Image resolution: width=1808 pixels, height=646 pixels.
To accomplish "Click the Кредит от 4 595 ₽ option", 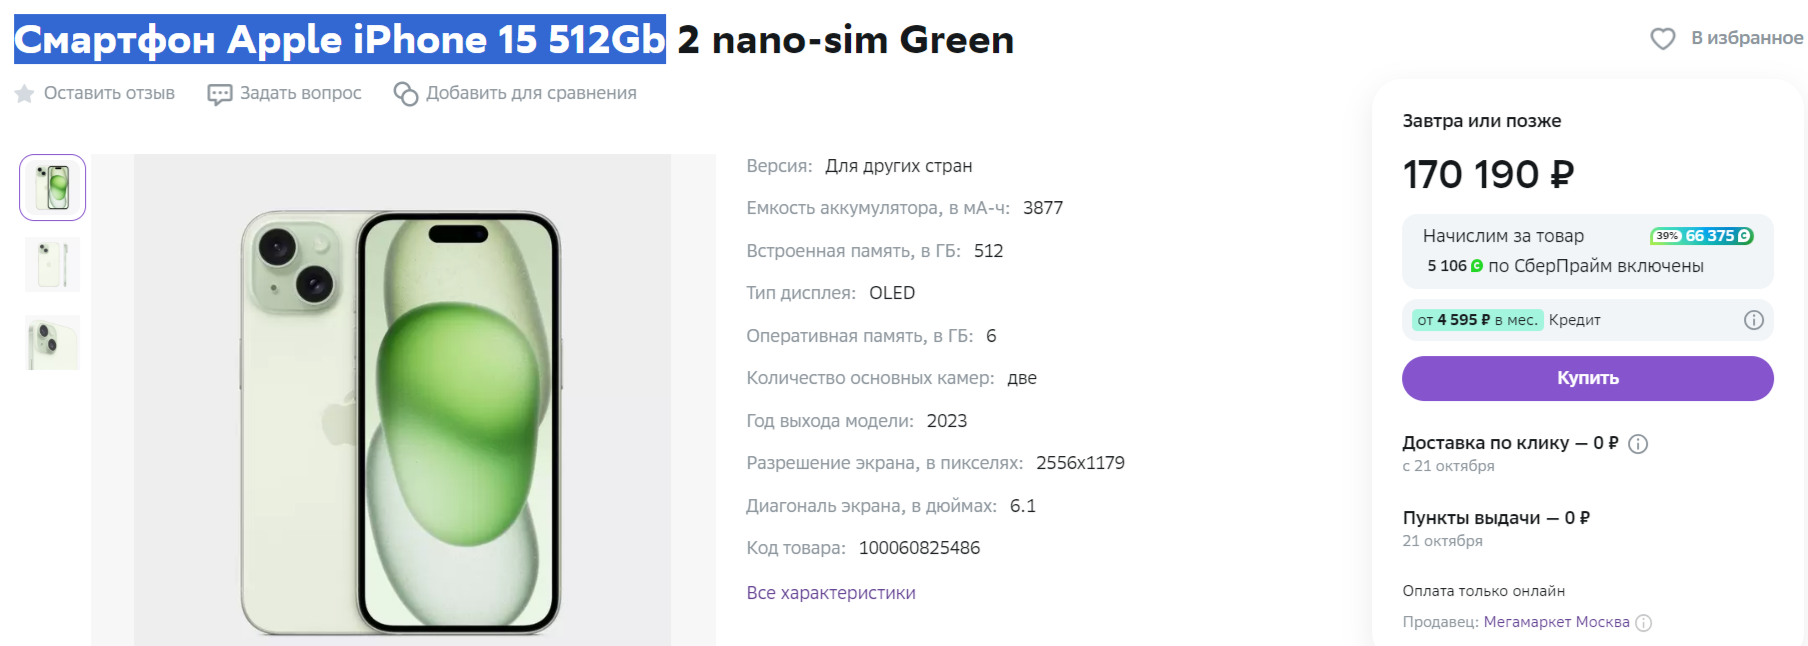I will [x=1507, y=320].
